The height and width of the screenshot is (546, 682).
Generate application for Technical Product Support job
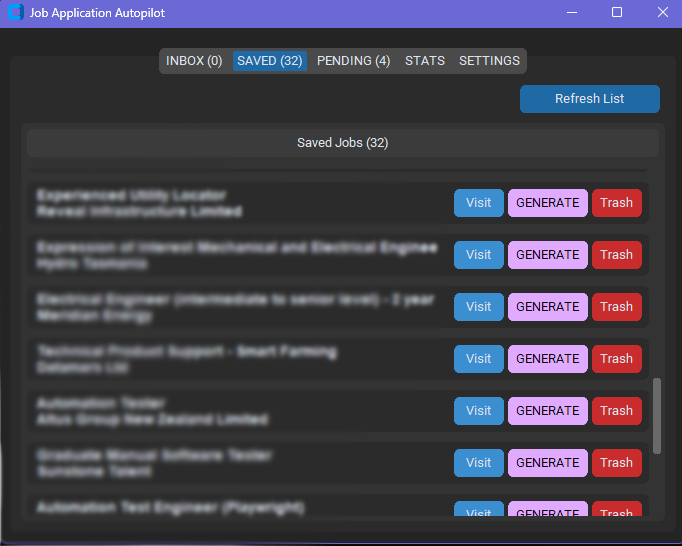click(548, 359)
